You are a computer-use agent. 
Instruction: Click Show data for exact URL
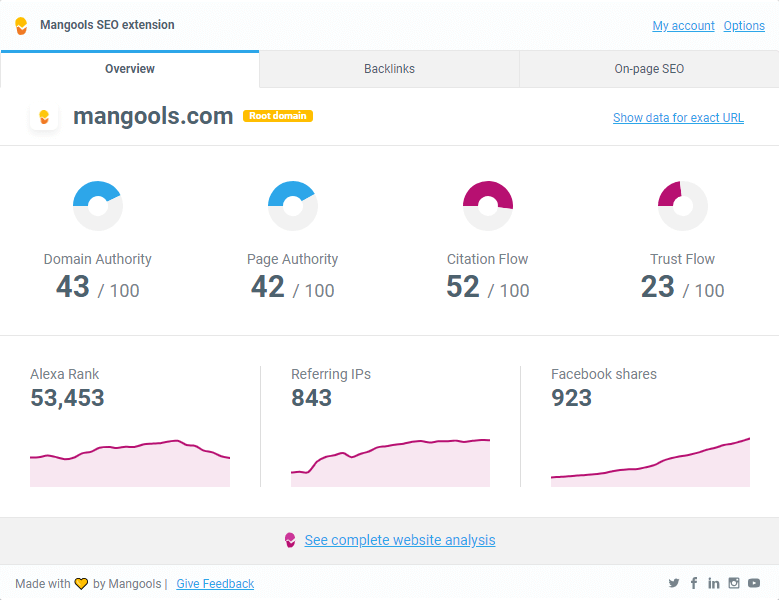678,118
